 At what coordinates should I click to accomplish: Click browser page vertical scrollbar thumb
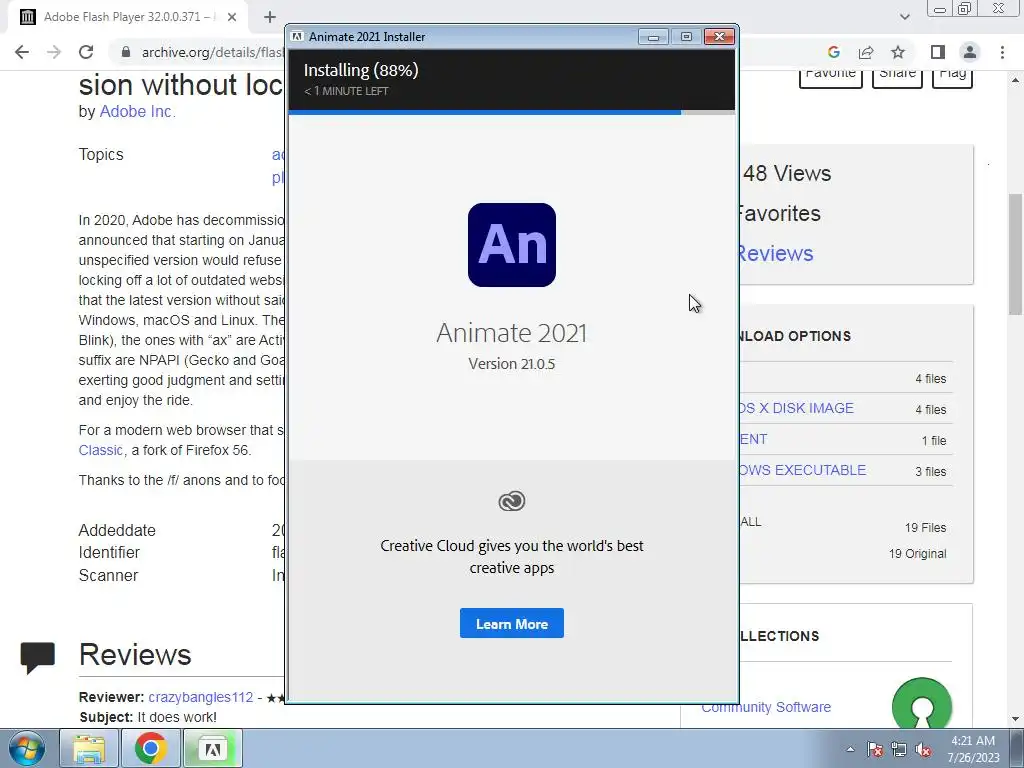[x=1015, y=254]
